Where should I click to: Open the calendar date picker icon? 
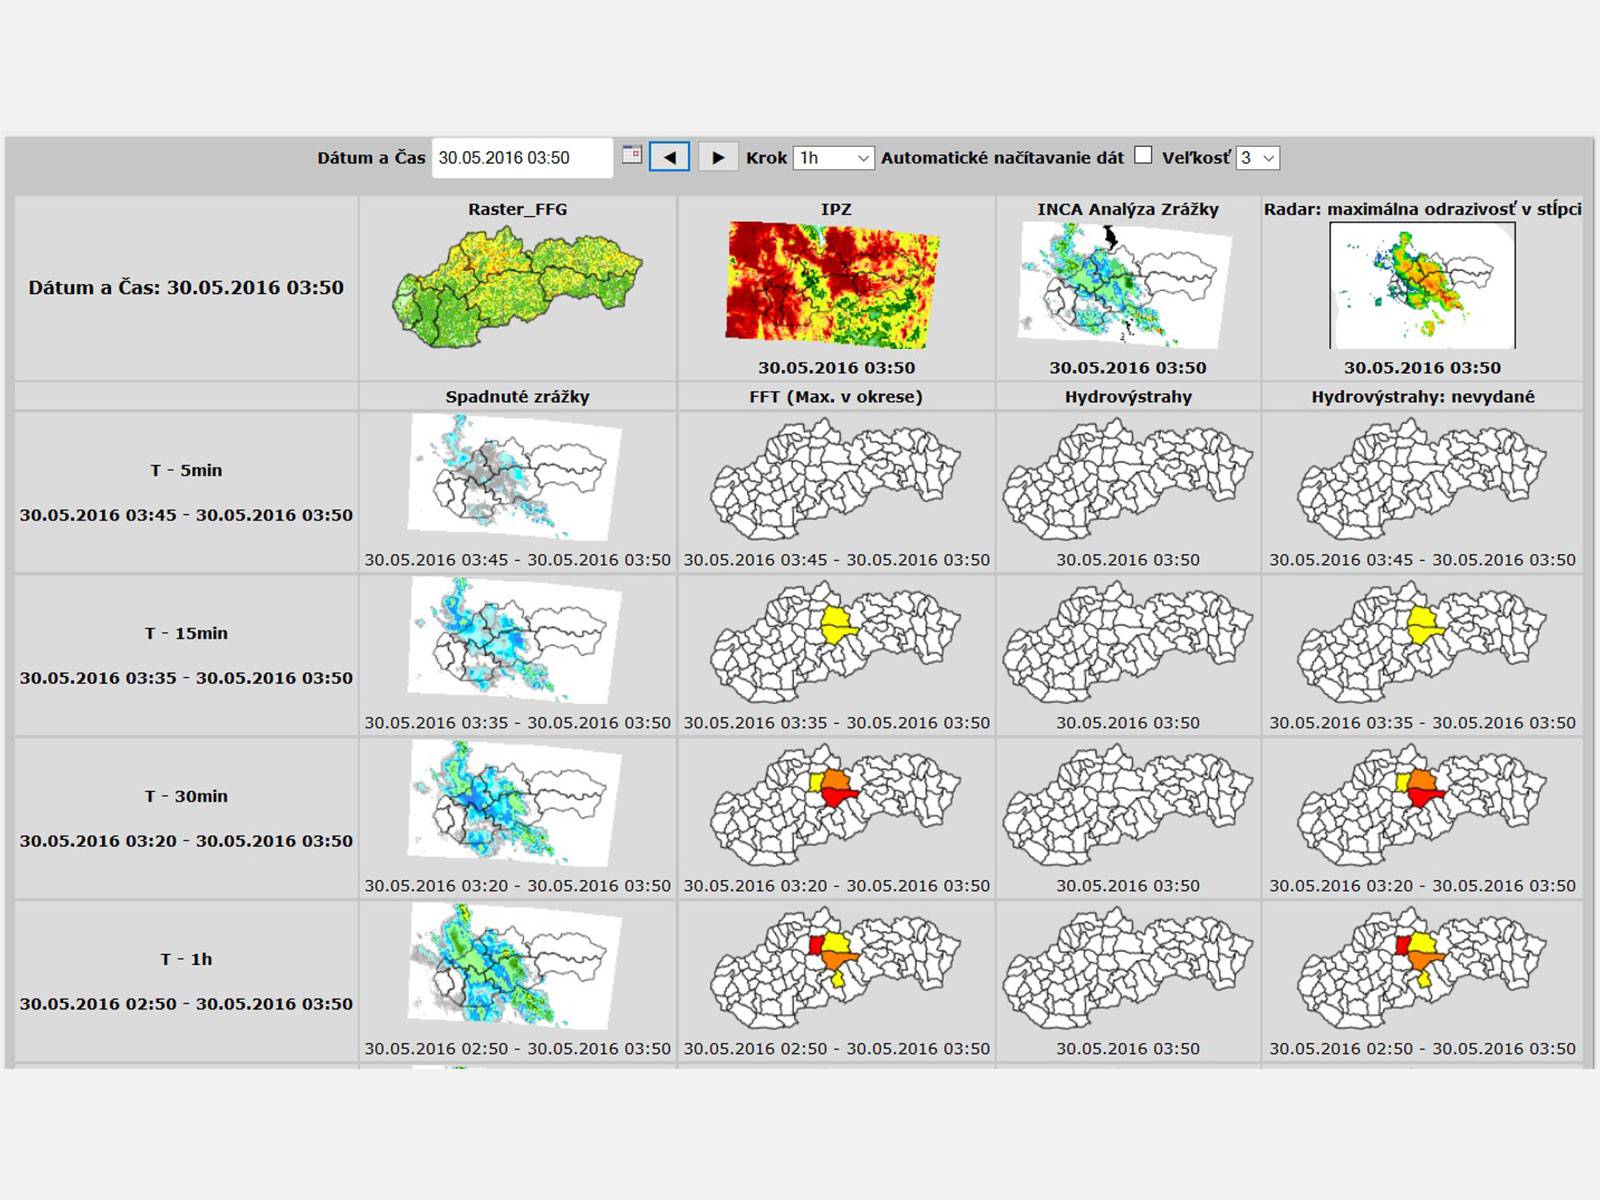click(631, 155)
